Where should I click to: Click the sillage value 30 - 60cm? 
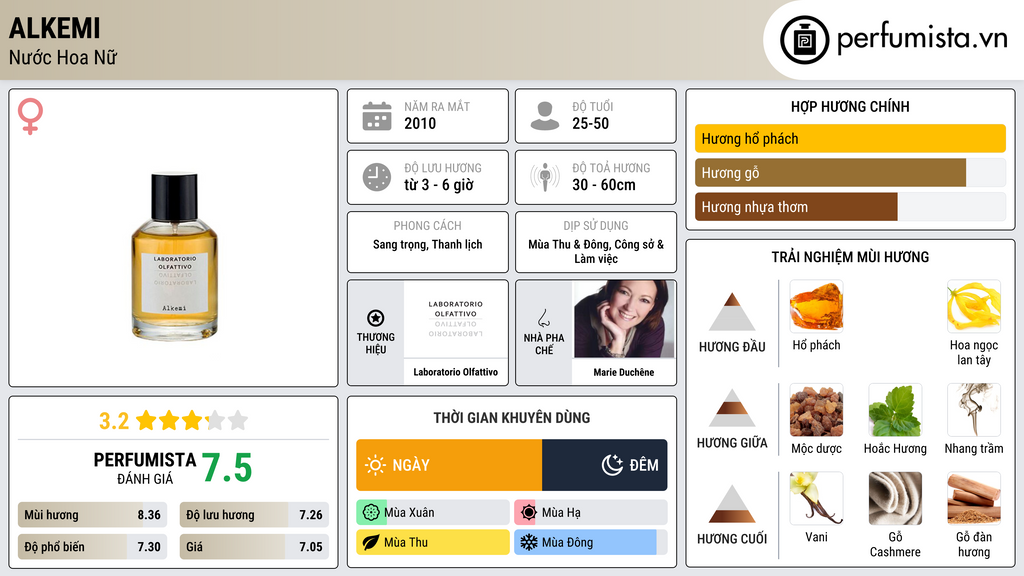pyautogui.click(x=604, y=185)
